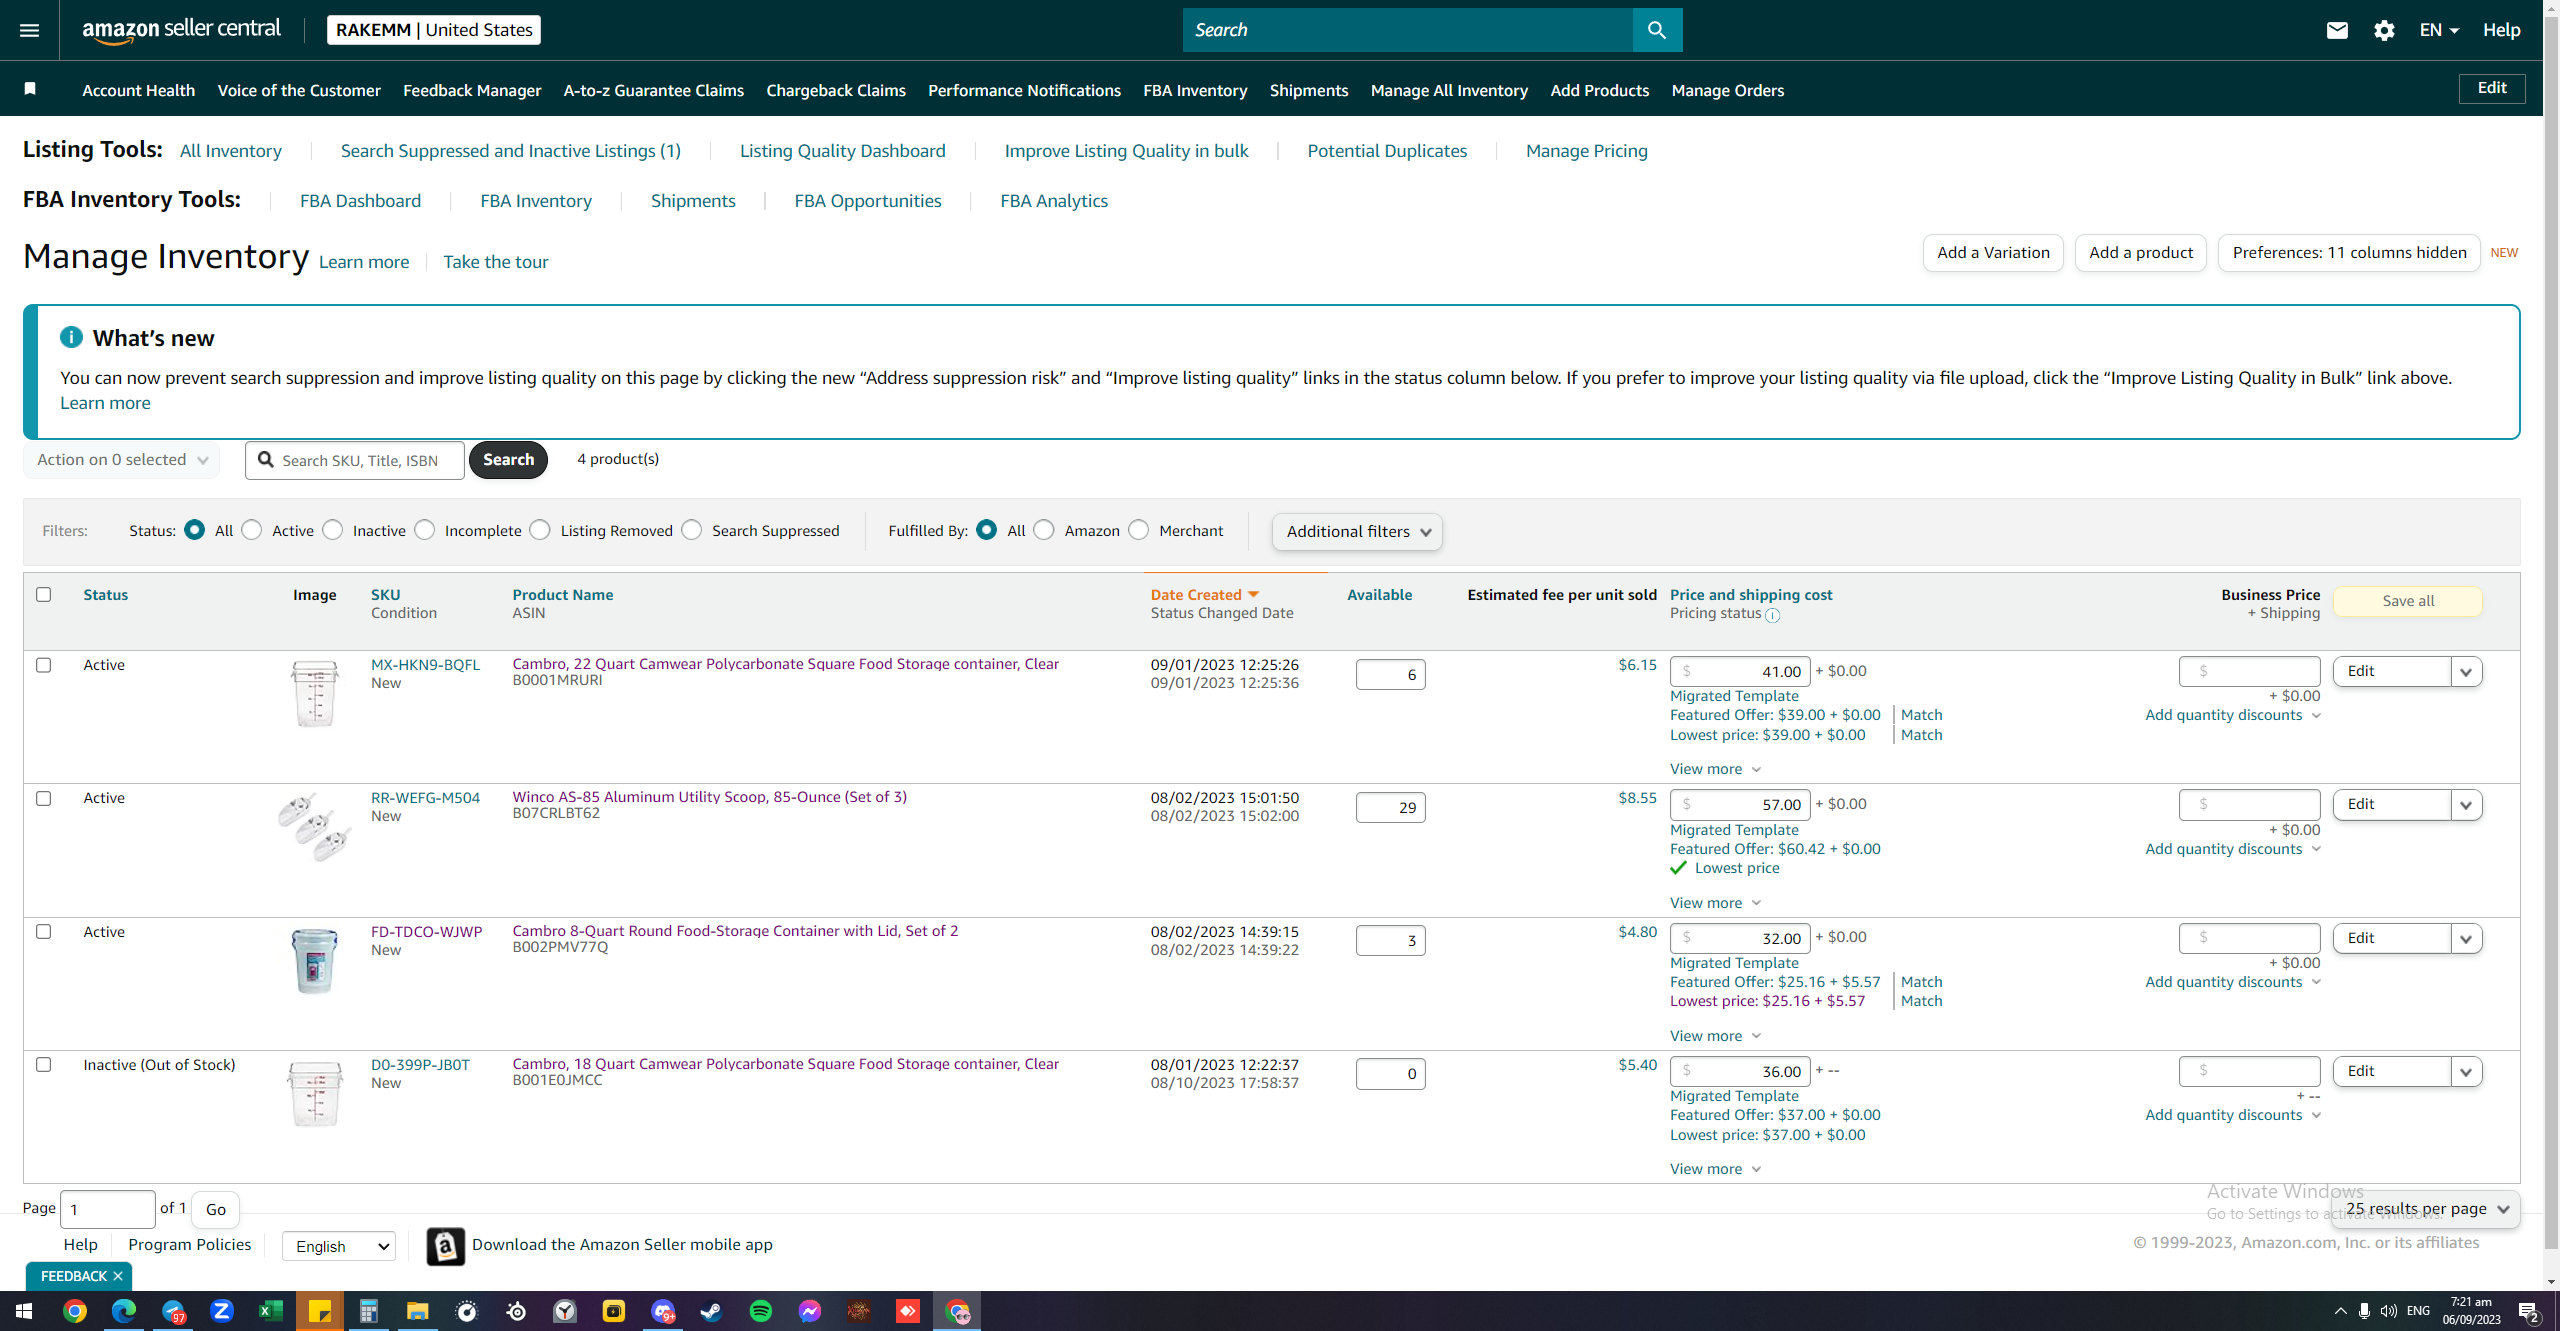The height and width of the screenshot is (1331, 2560).
Task: Open the EN language dropdown in header
Action: click(2439, 30)
